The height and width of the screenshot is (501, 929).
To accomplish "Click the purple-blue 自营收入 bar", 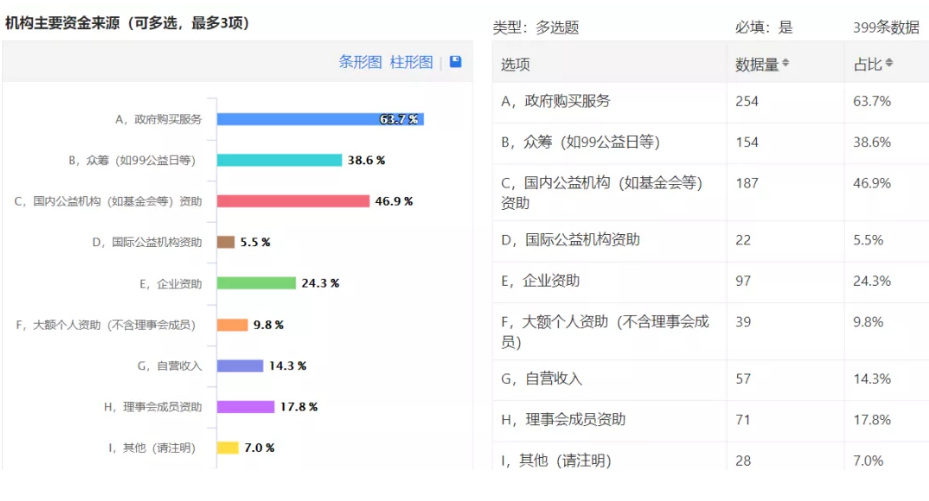I will [240, 366].
